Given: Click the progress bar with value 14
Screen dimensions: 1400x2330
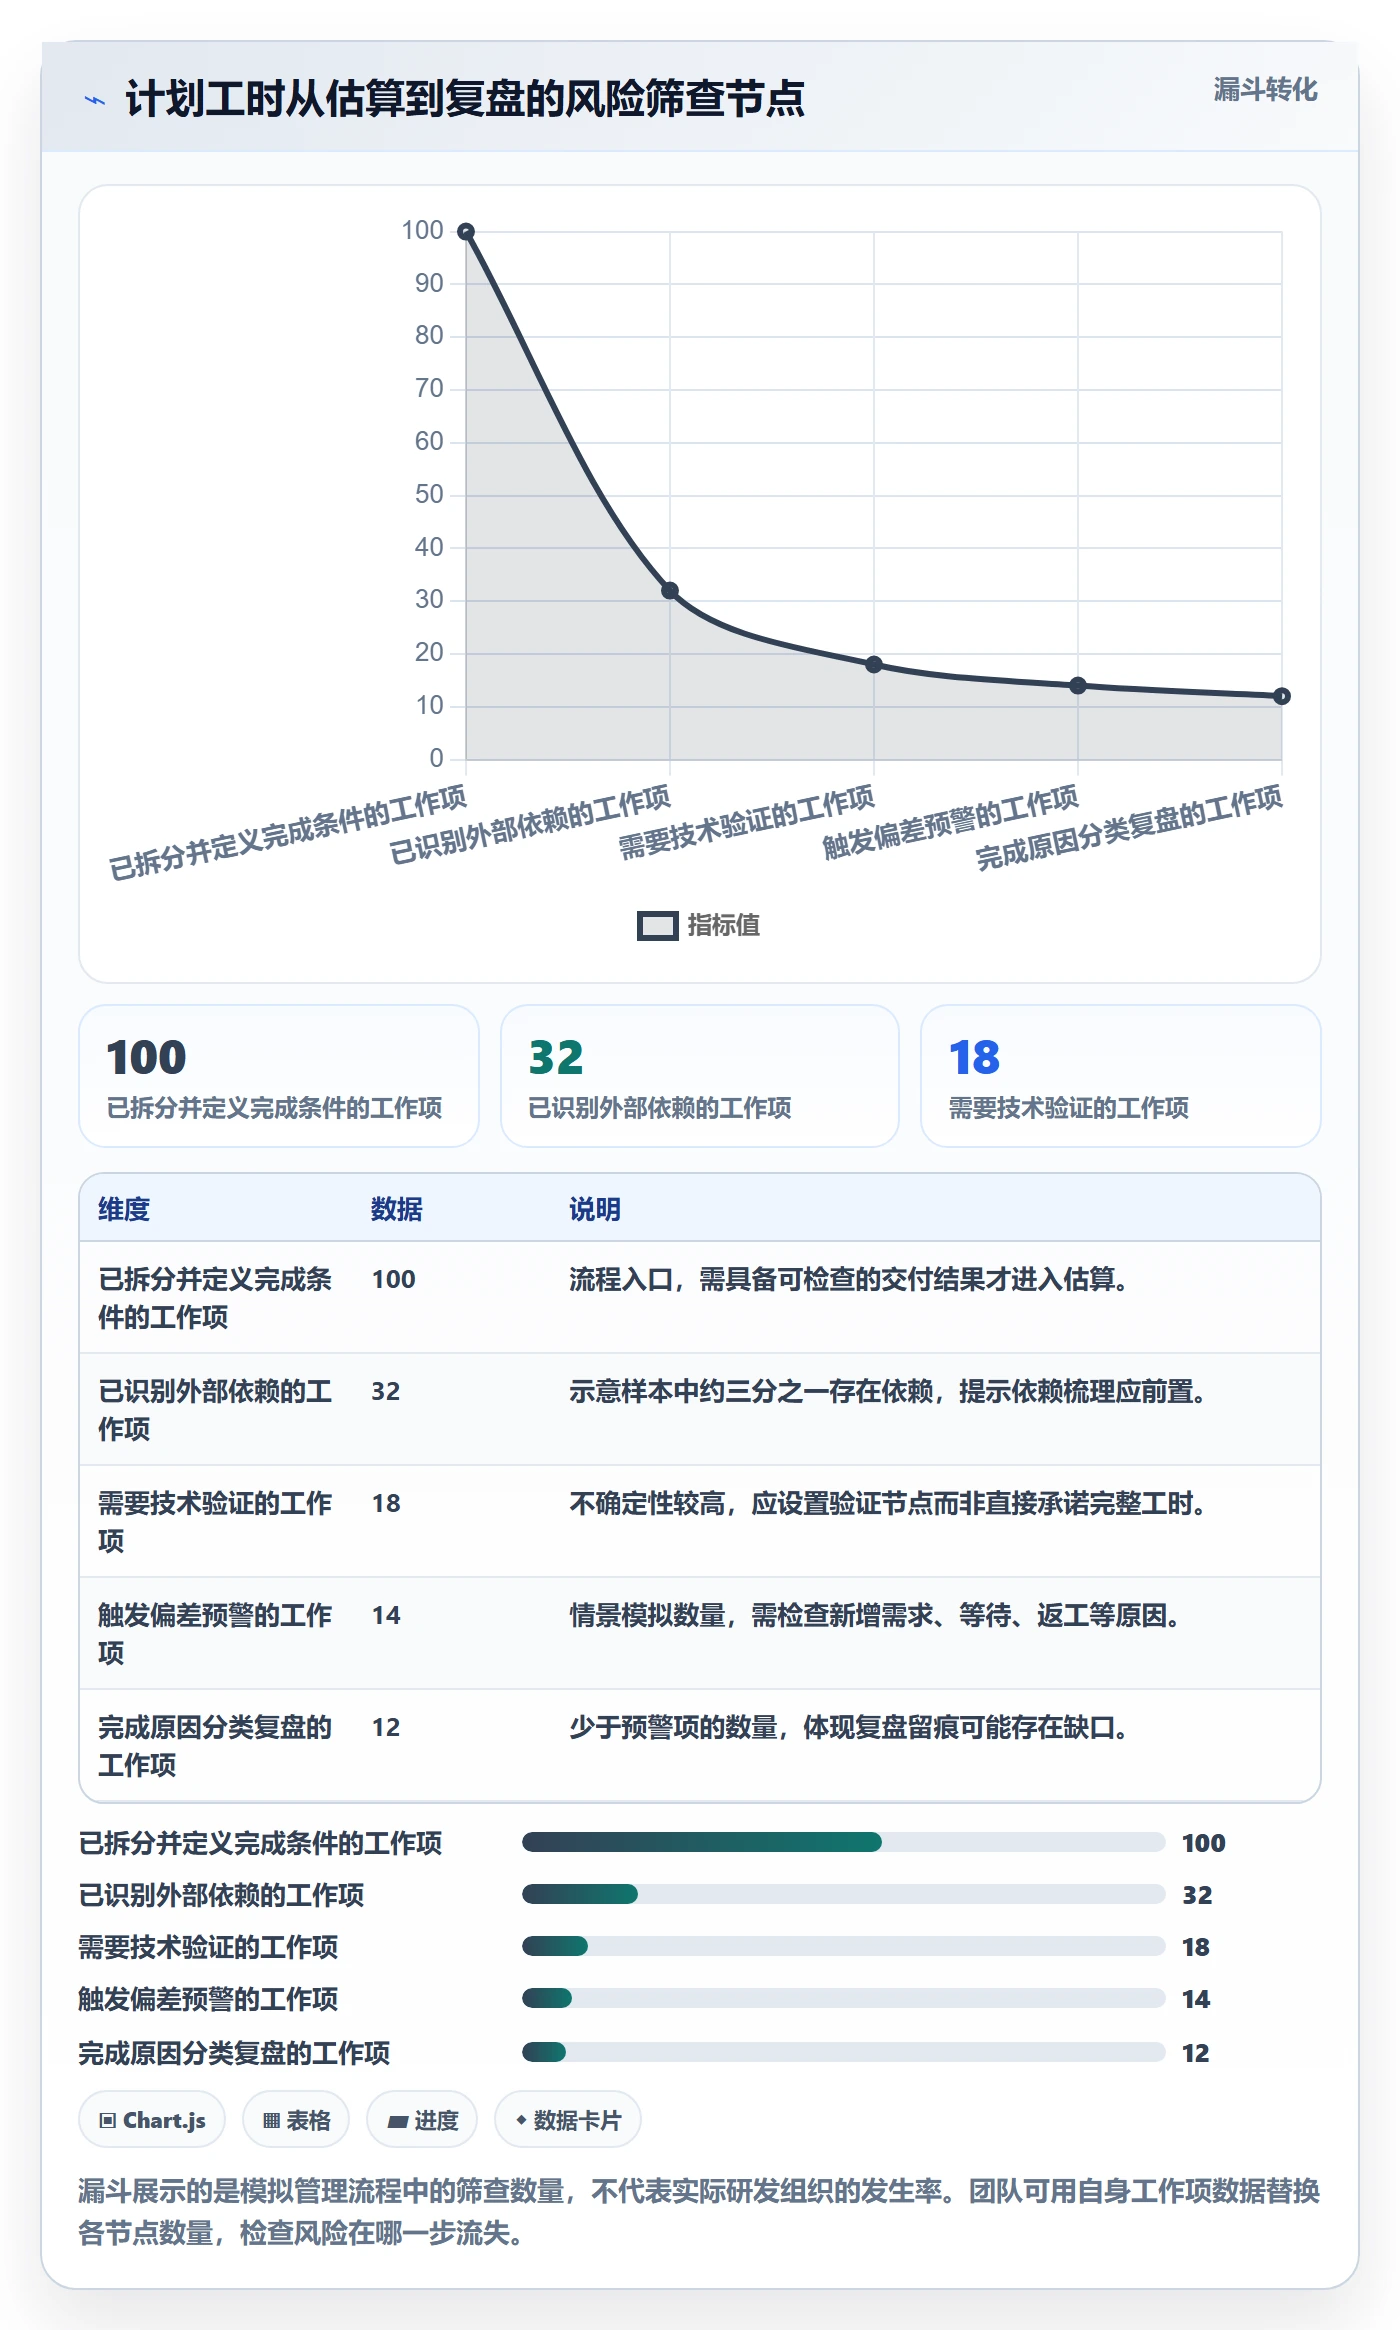Looking at the screenshot, I should pos(844,1998).
